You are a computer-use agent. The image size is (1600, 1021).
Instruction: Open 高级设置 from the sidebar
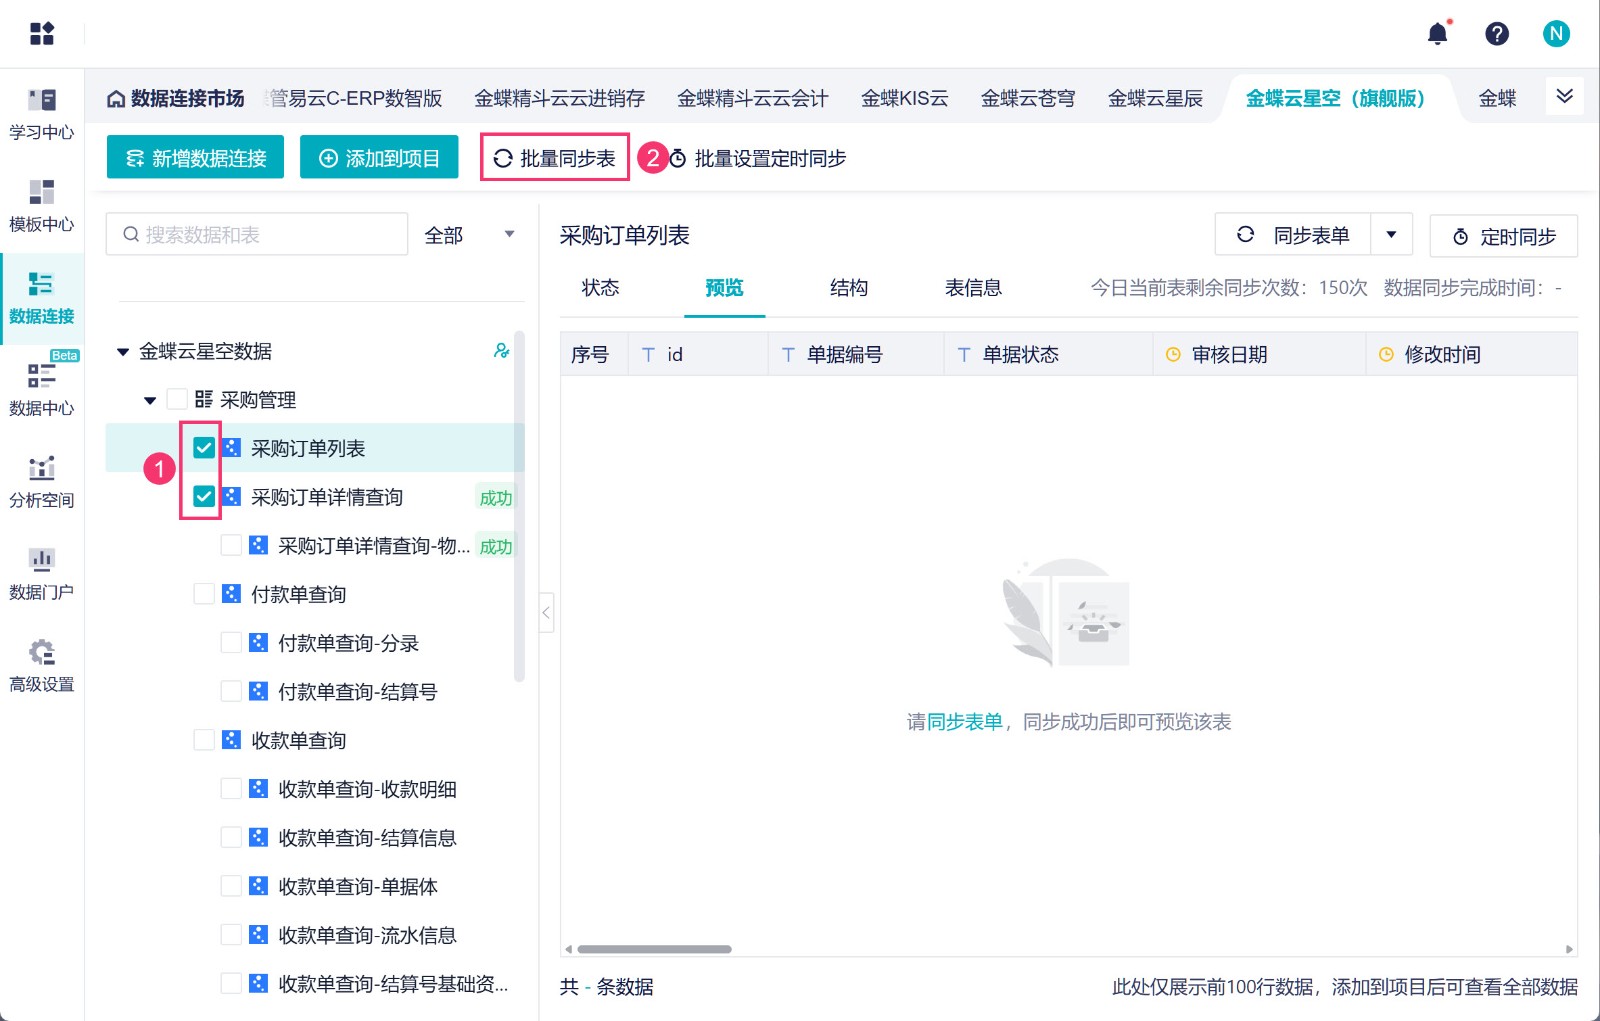coord(42,666)
